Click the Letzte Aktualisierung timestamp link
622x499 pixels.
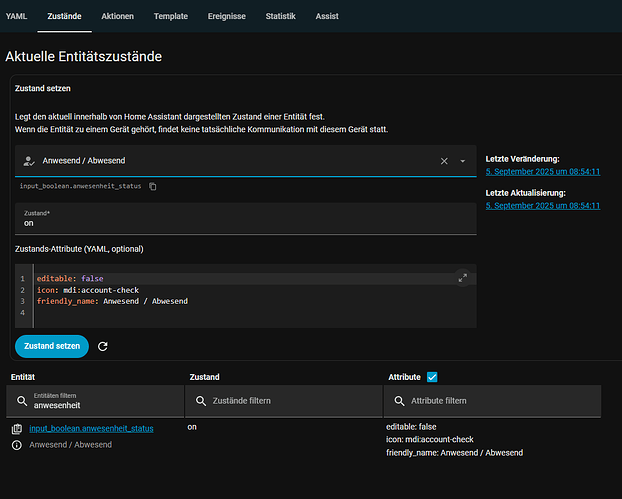542,205
